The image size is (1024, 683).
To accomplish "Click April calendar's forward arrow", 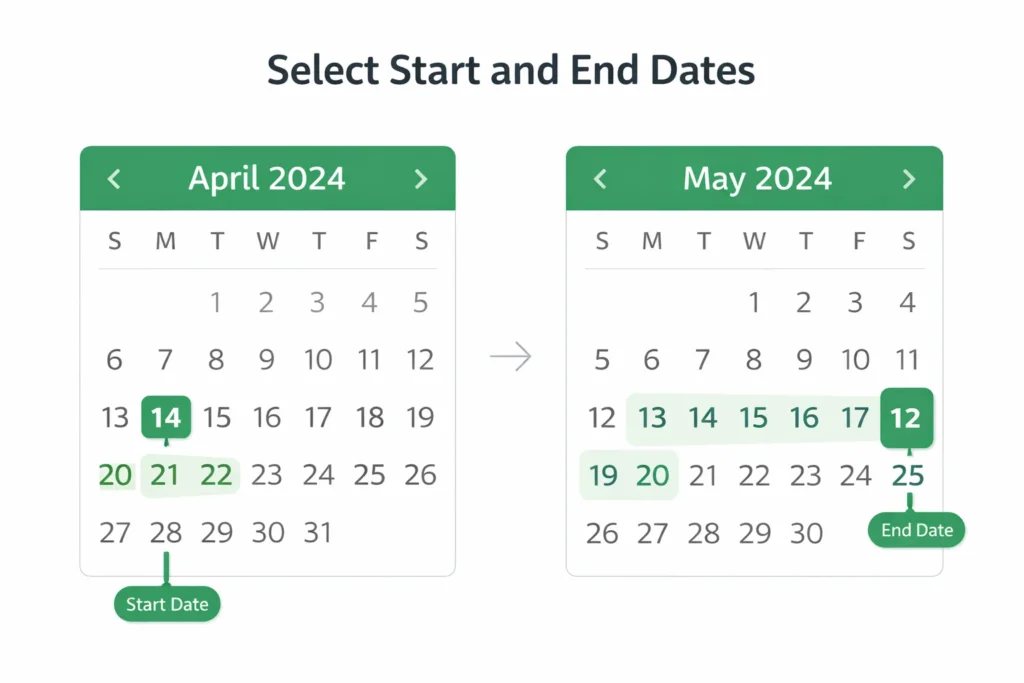I will click(x=421, y=178).
